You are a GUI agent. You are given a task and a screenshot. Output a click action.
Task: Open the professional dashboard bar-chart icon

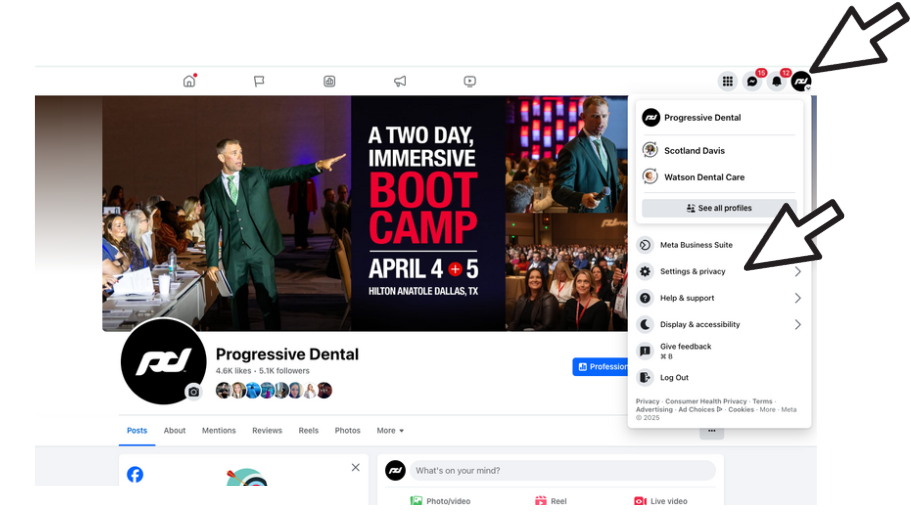[x=329, y=81]
